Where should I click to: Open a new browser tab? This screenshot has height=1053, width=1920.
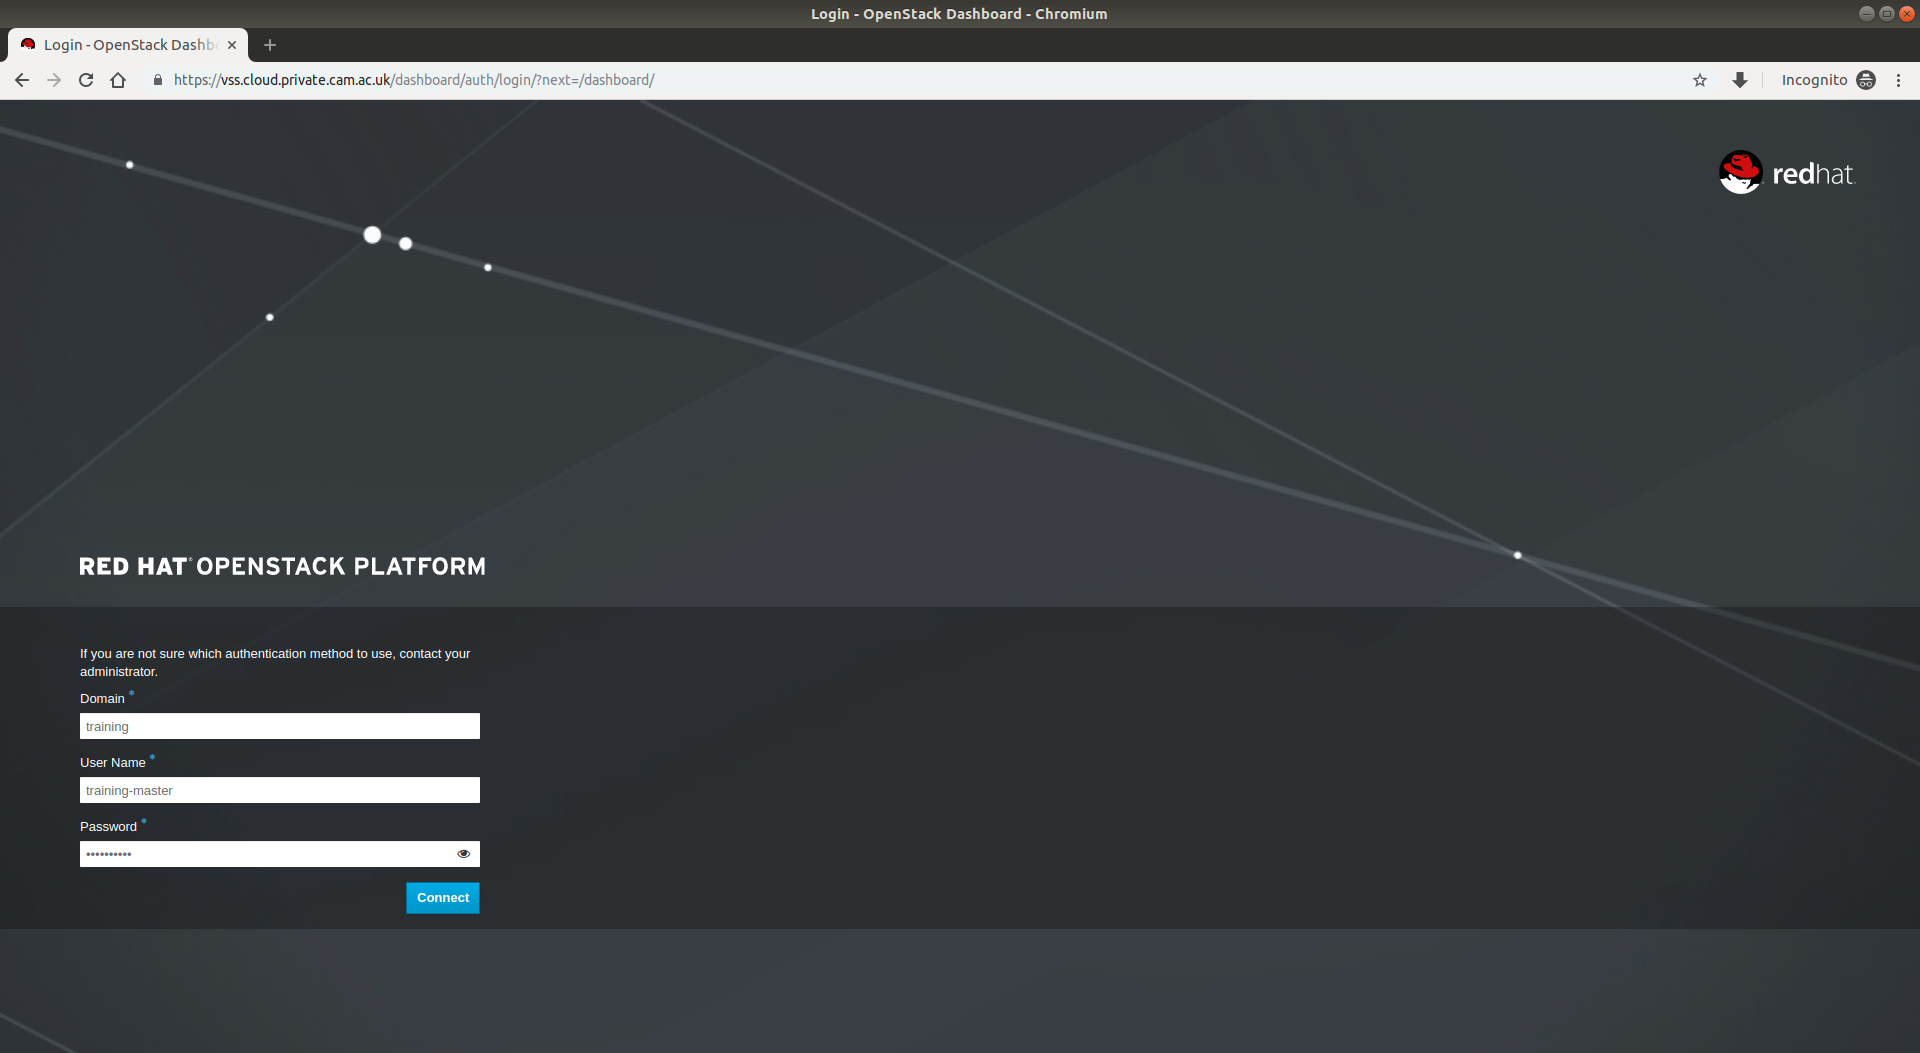tap(270, 45)
